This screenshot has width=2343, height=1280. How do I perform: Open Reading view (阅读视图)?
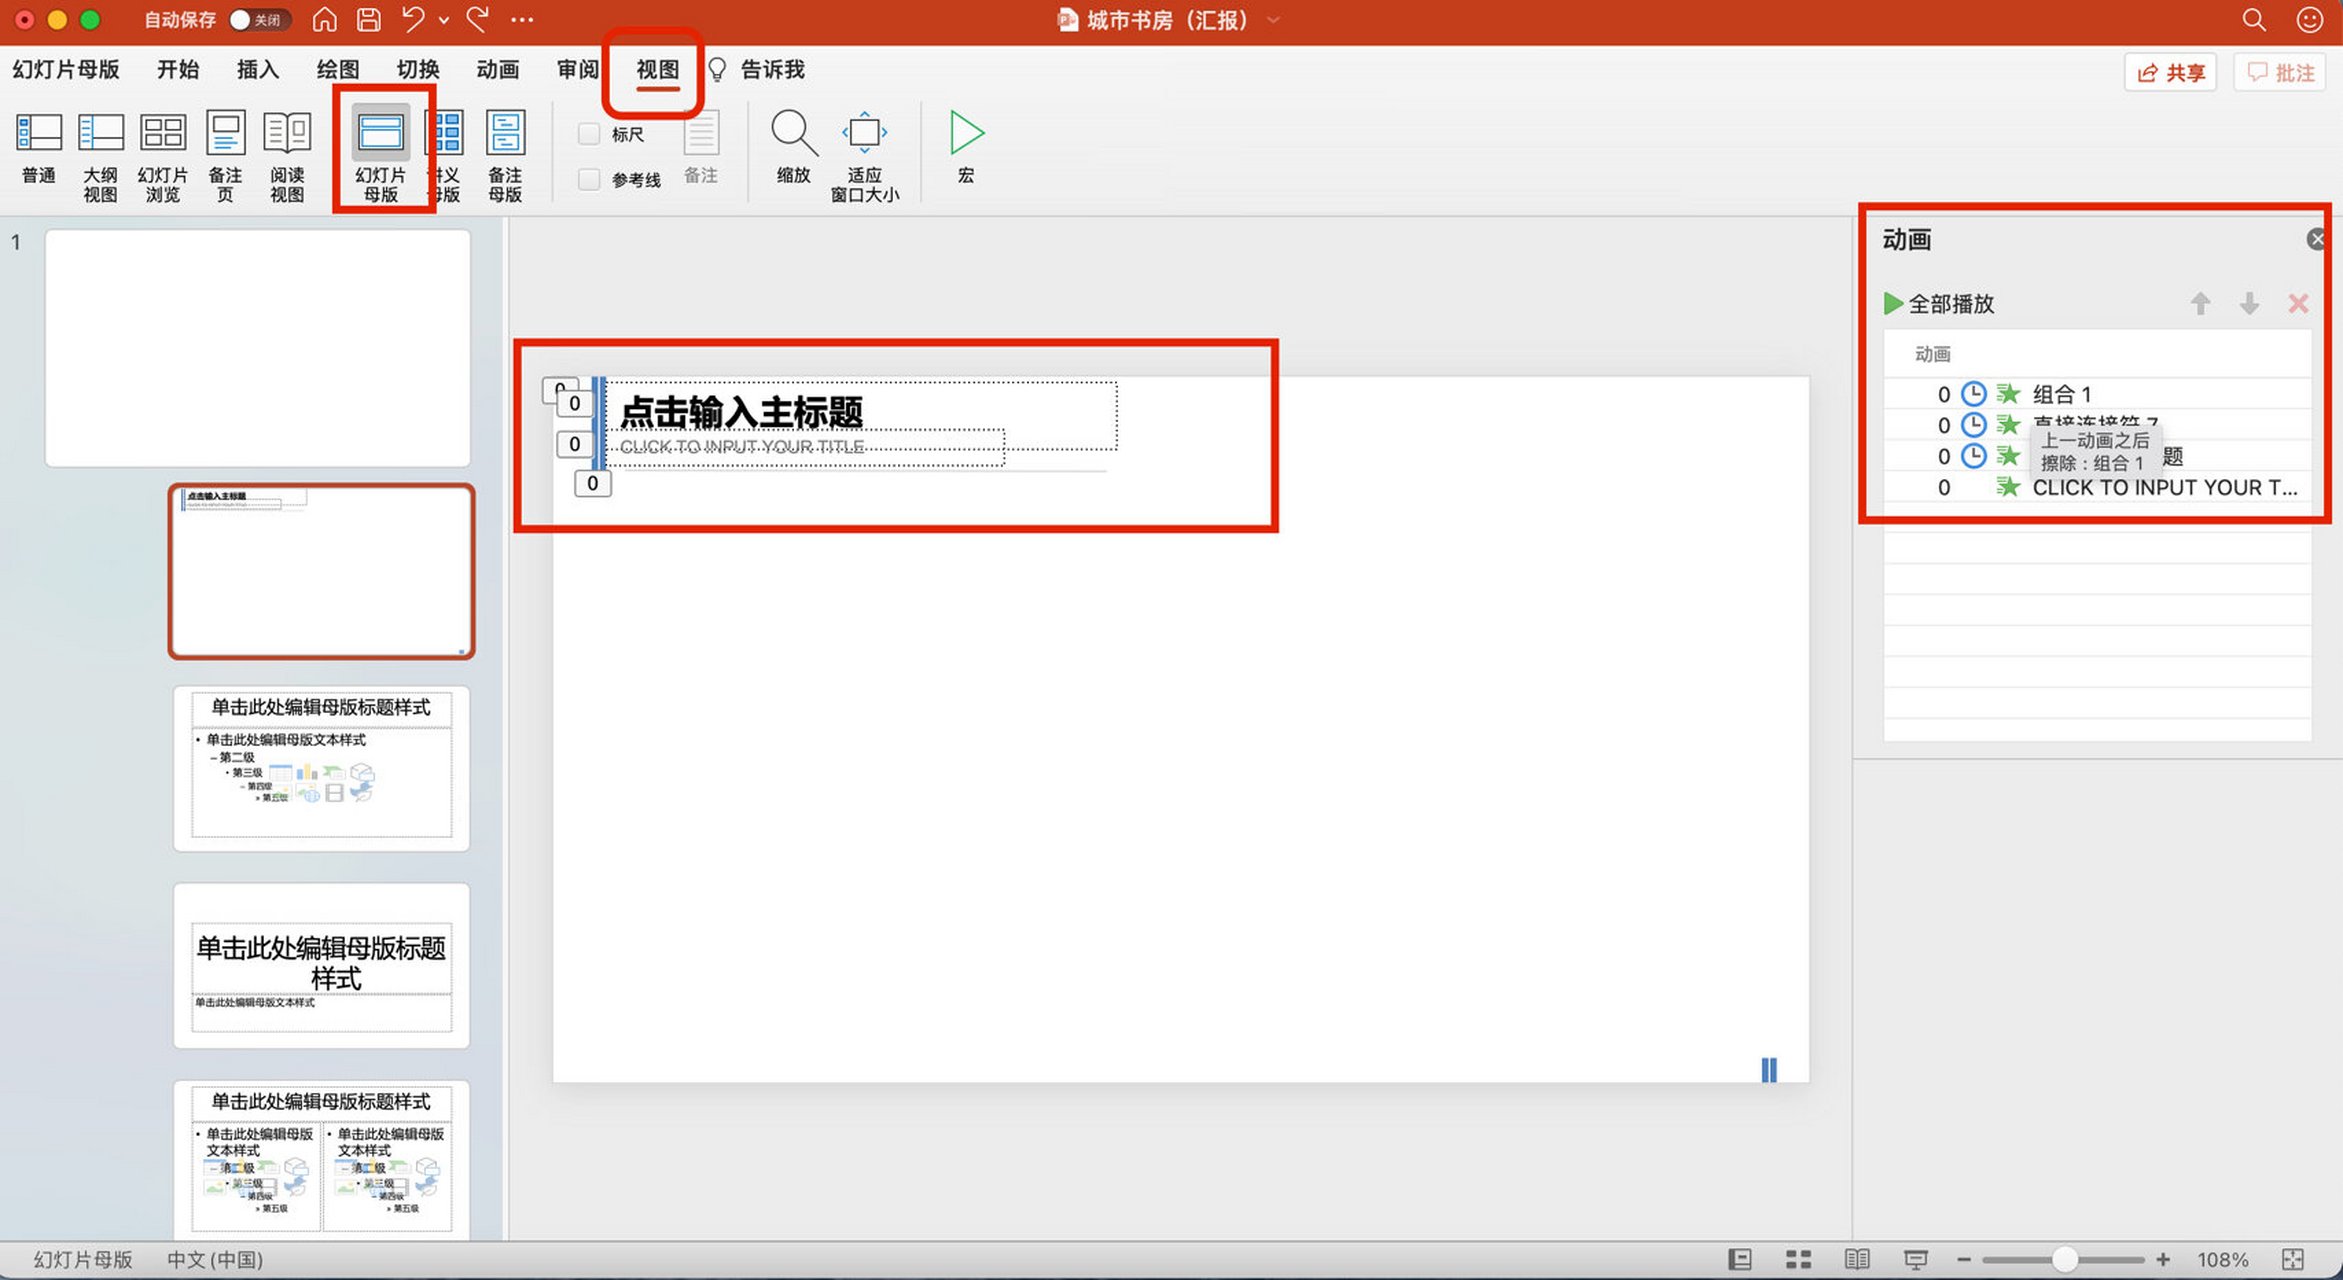click(x=287, y=156)
